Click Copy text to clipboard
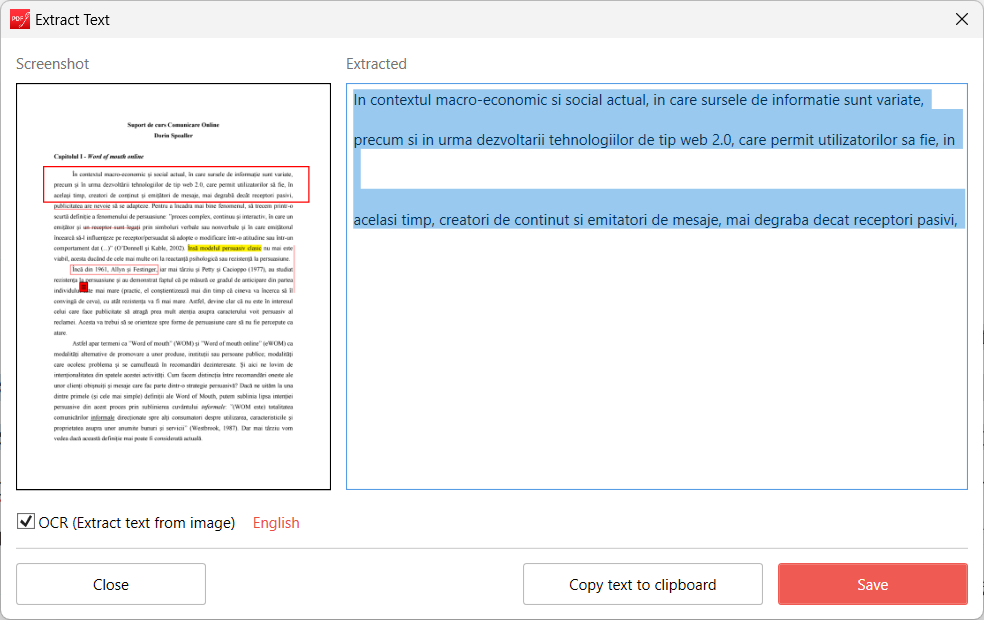This screenshot has height=620, width=984. click(x=642, y=584)
